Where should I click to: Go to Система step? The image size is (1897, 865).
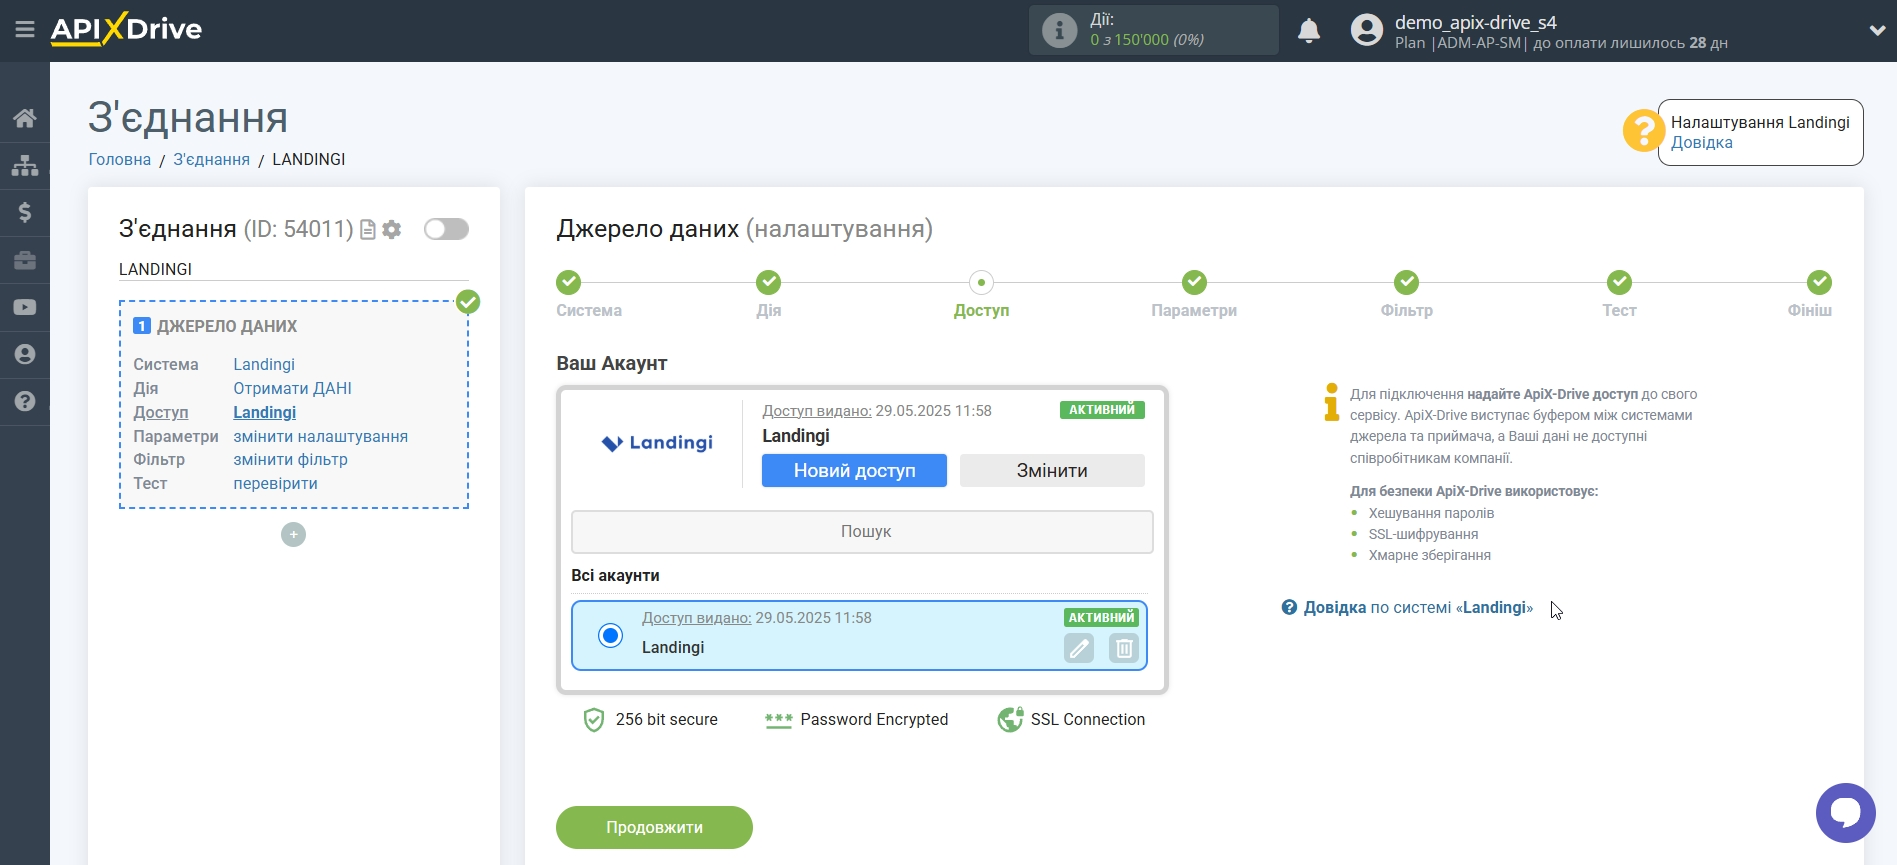569,282
